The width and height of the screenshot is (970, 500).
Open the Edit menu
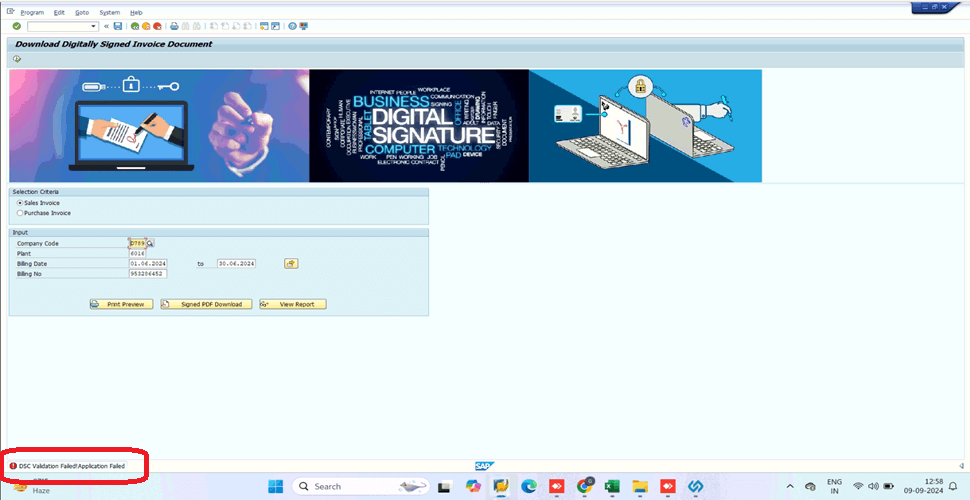click(59, 12)
